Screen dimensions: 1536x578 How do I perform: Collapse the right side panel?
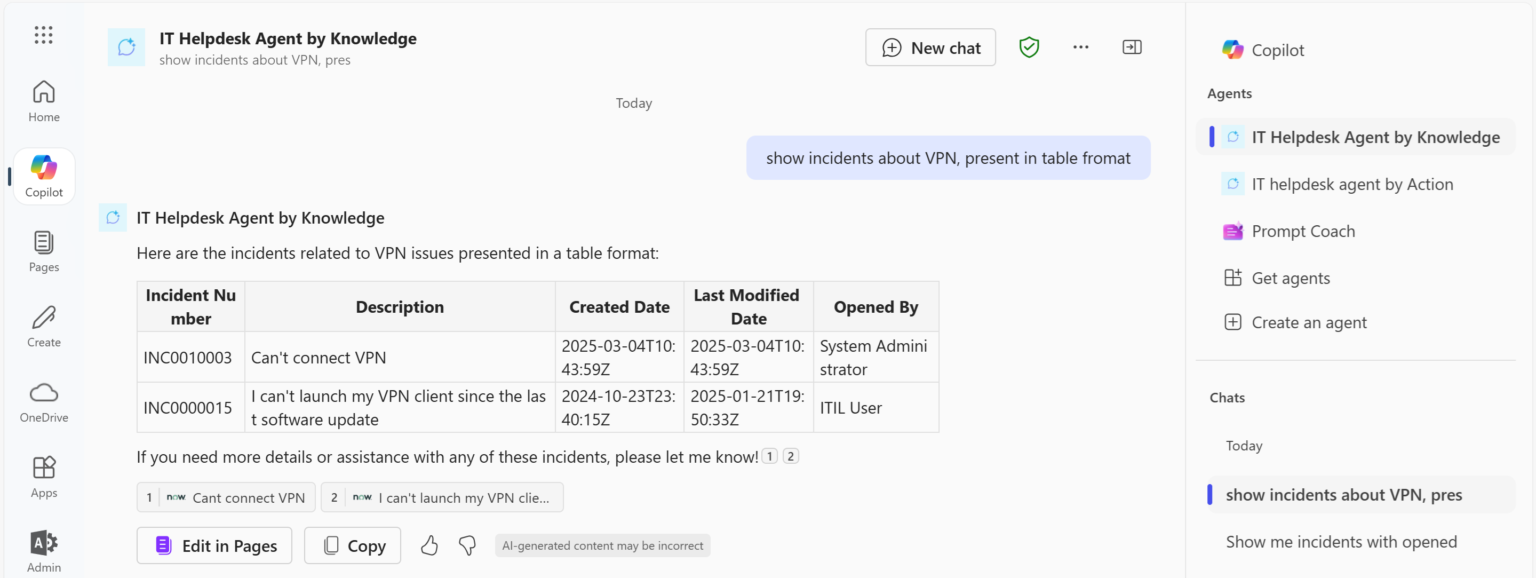tap(1132, 47)
